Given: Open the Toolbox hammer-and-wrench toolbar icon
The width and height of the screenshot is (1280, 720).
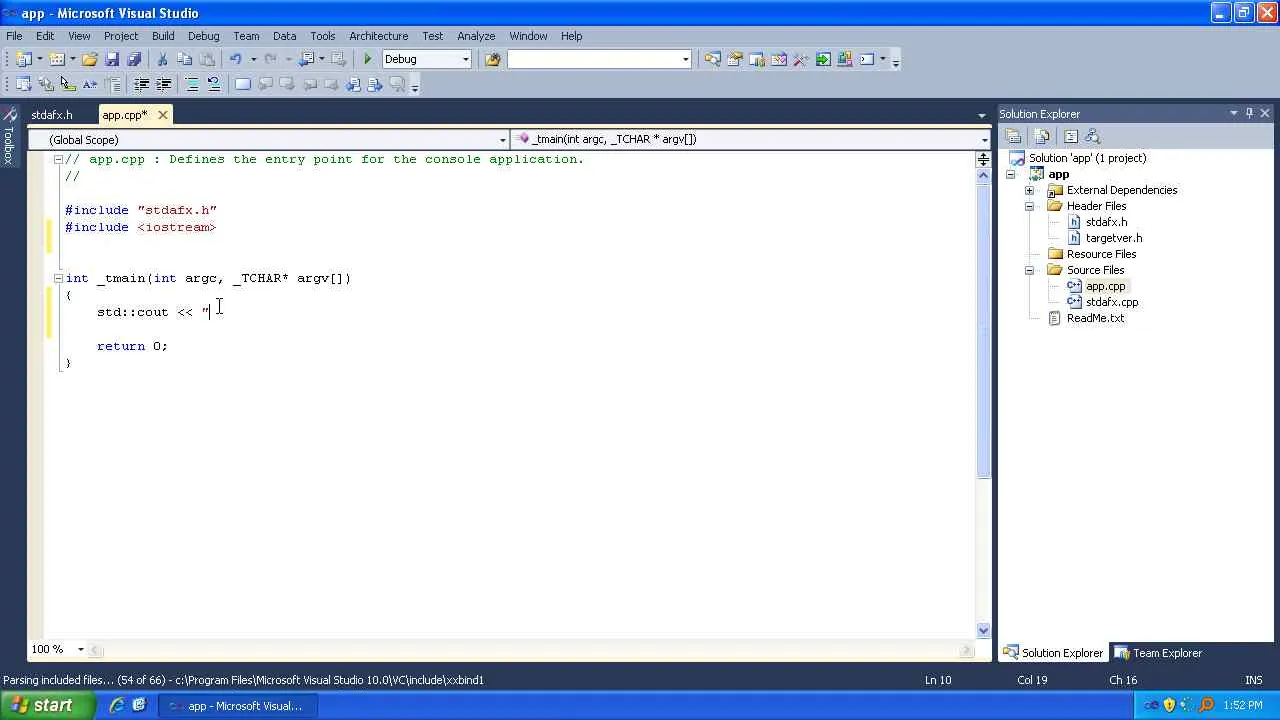Looking at the screenshot, I should [x=801, y=59].
